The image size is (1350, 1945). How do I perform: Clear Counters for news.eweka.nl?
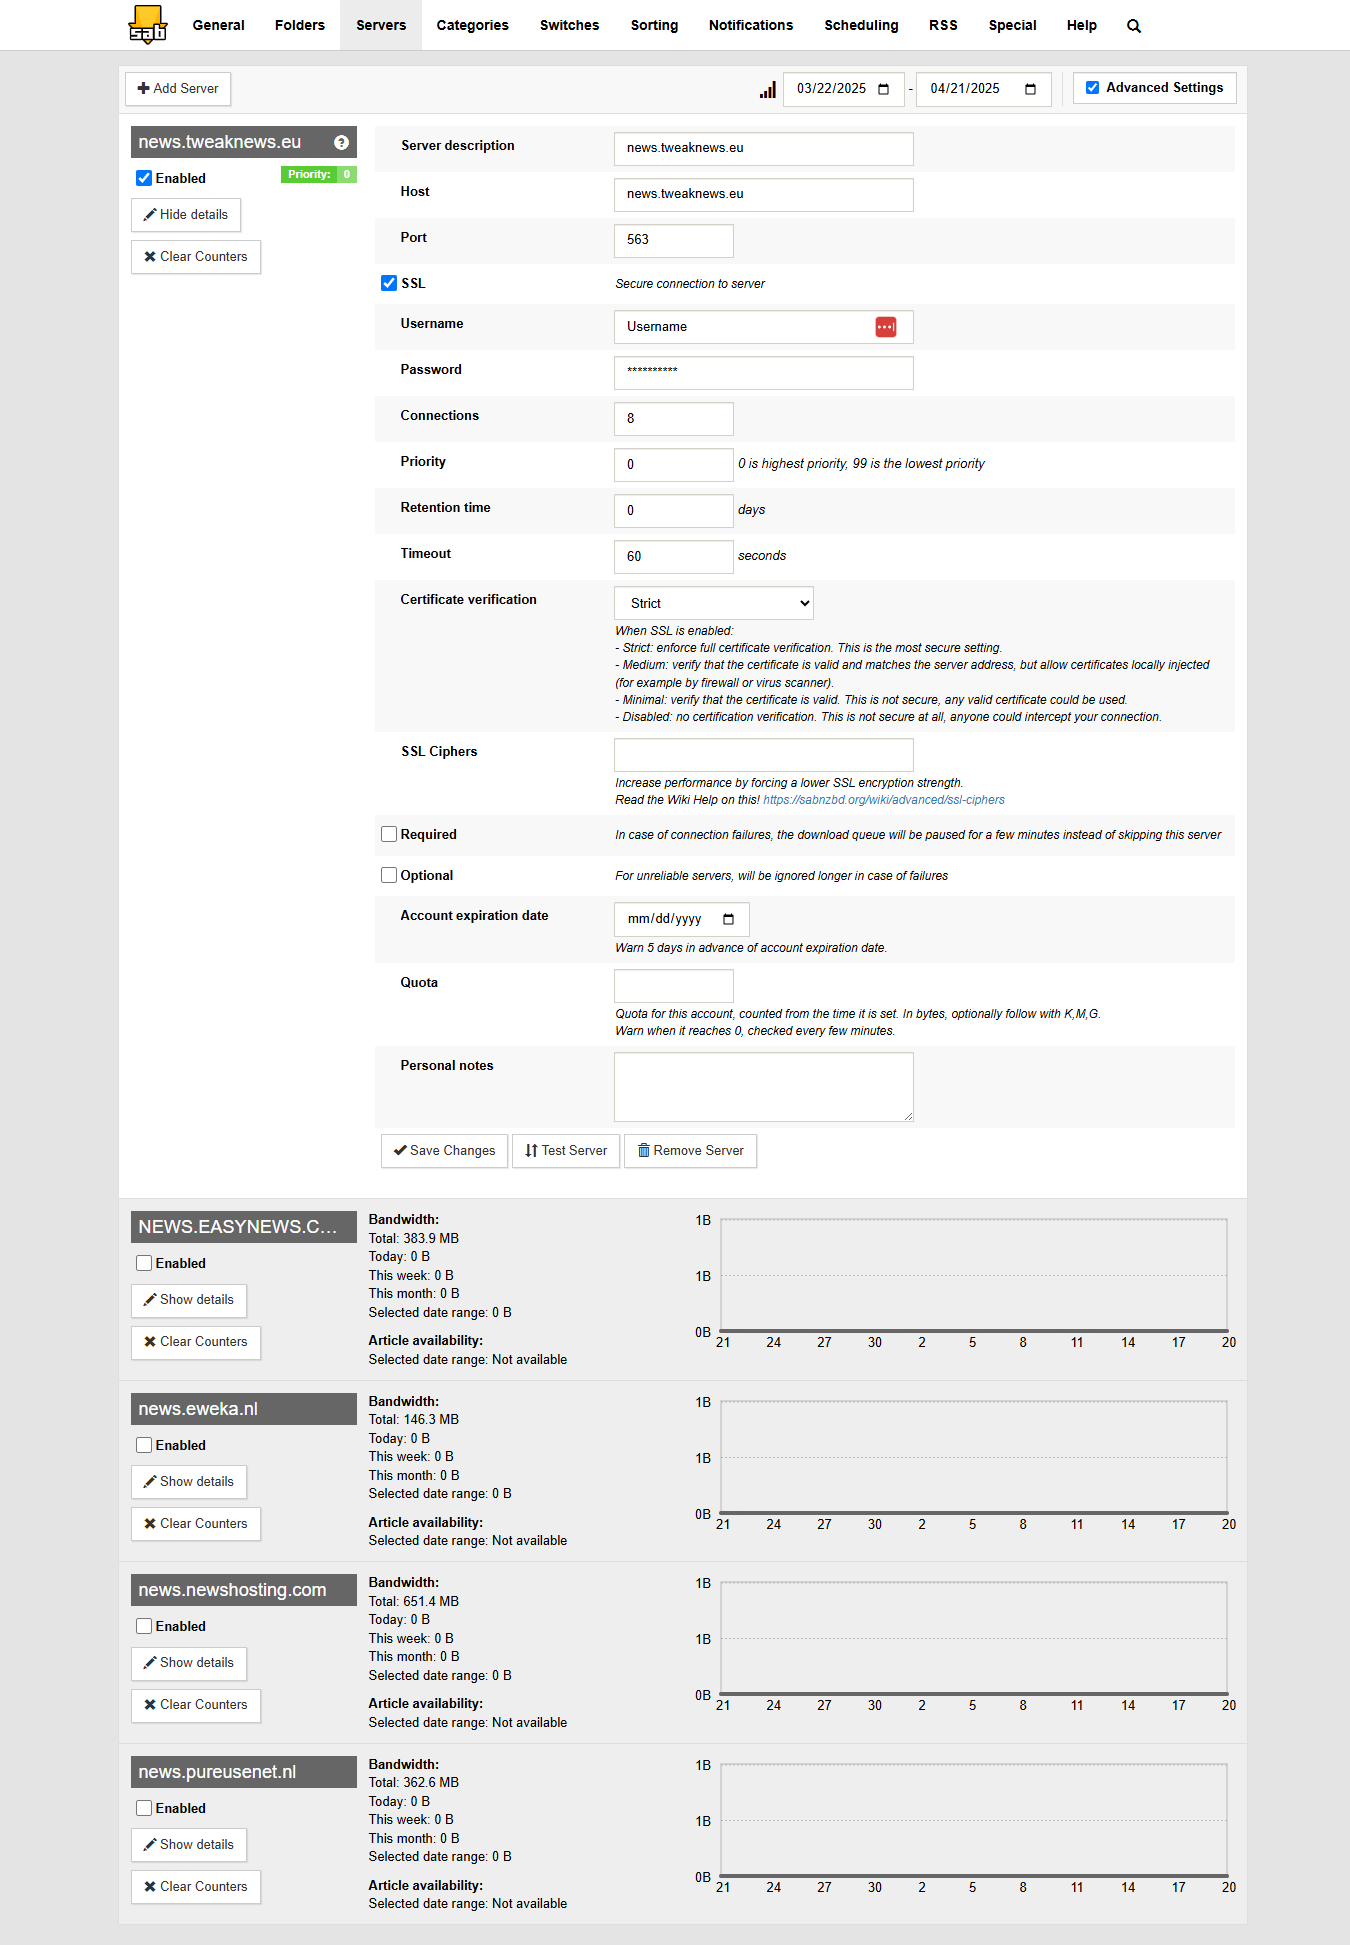[x=196, y=1524]
